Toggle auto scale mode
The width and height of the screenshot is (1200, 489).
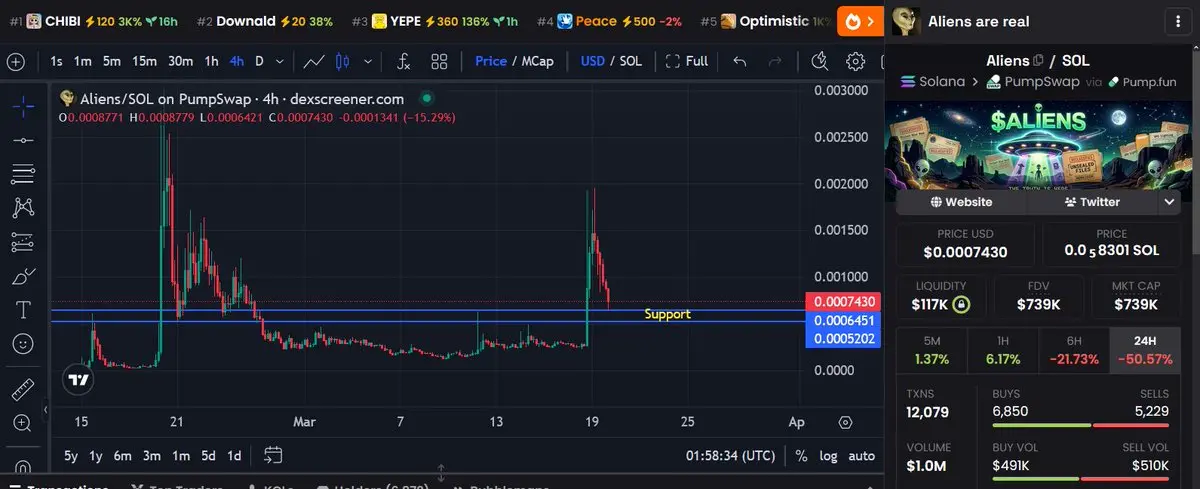tap(861, 455)
